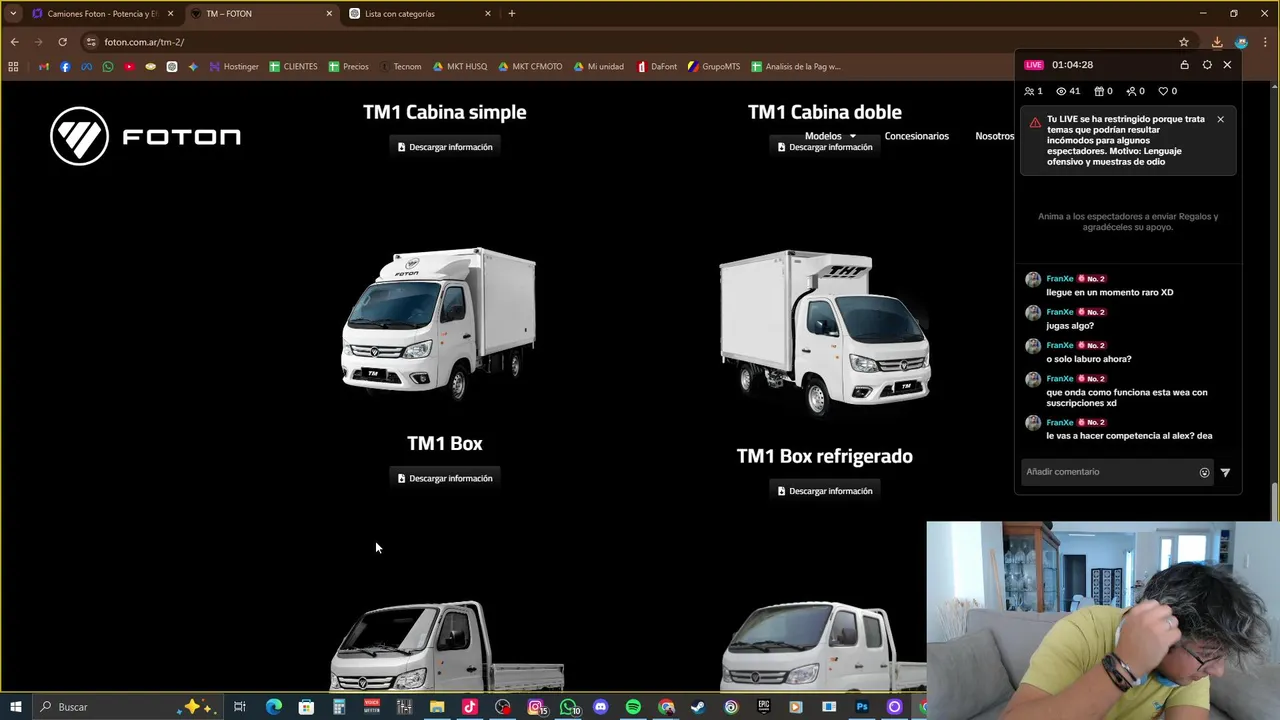Image resolution: width=1280 pixels, height=720 pixels.
Task: Open Microsoft Store from the taskbar
Action: tap(306, 707)
